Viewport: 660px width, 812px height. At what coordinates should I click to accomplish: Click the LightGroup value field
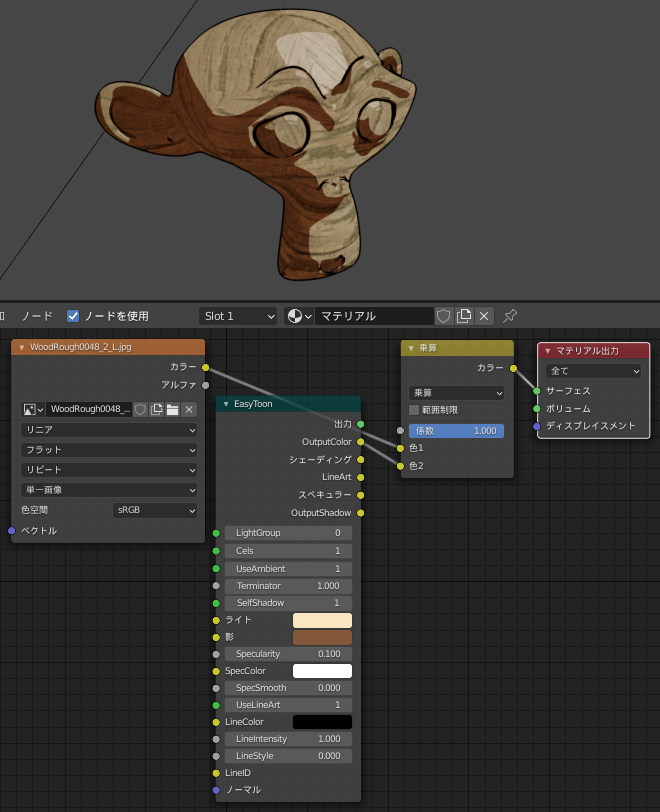pyautogui.click(x=289, y=533)
